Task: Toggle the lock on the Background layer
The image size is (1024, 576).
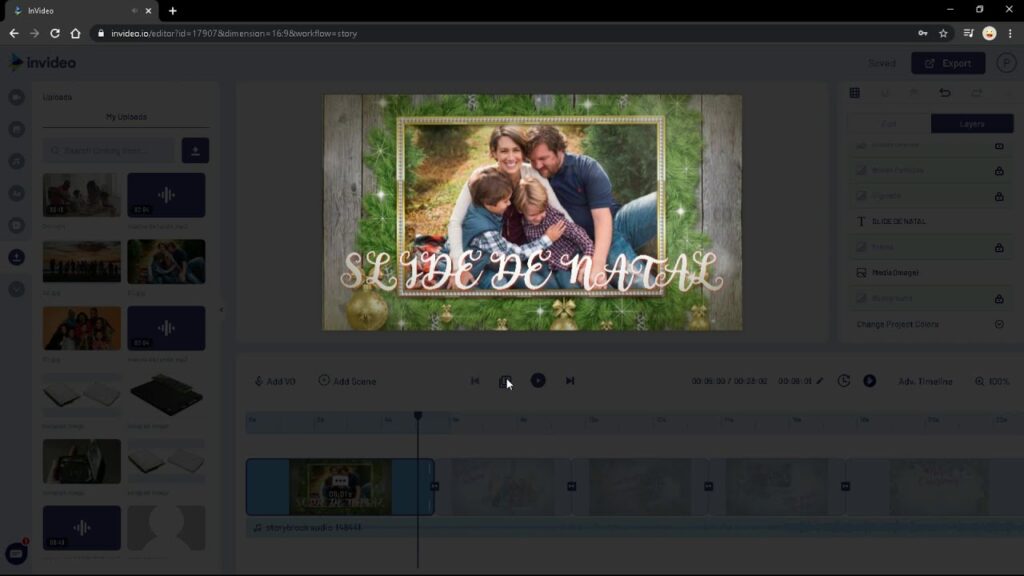Action: point(999,298)
